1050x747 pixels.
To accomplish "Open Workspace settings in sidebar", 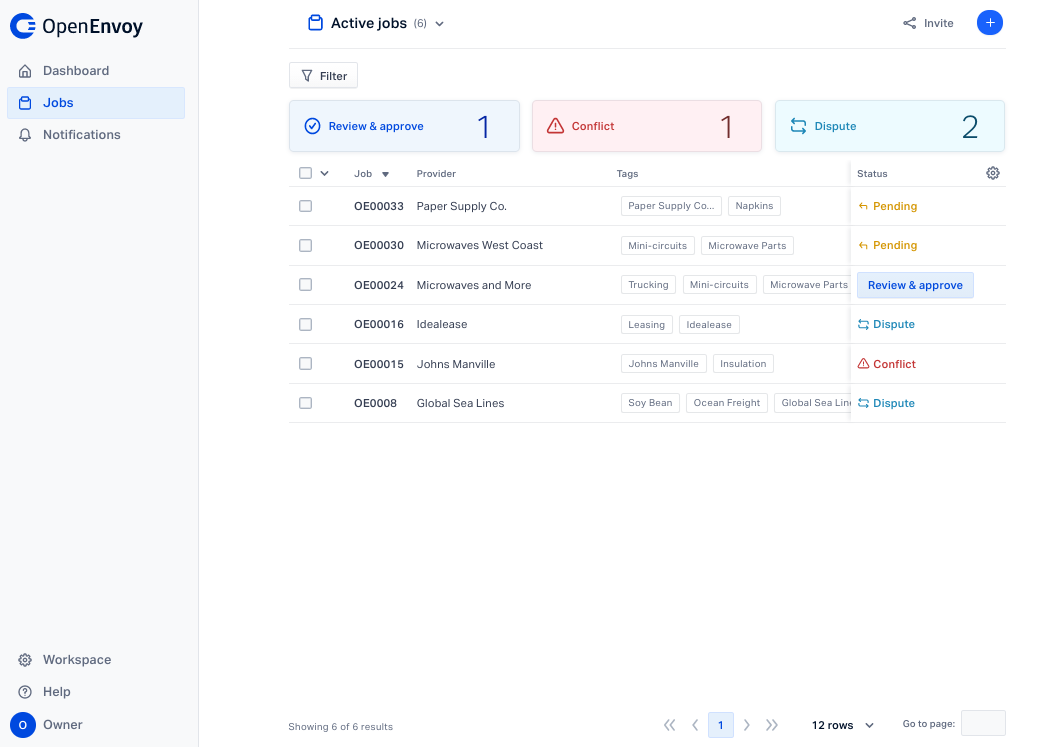I will tap(96, 660).
